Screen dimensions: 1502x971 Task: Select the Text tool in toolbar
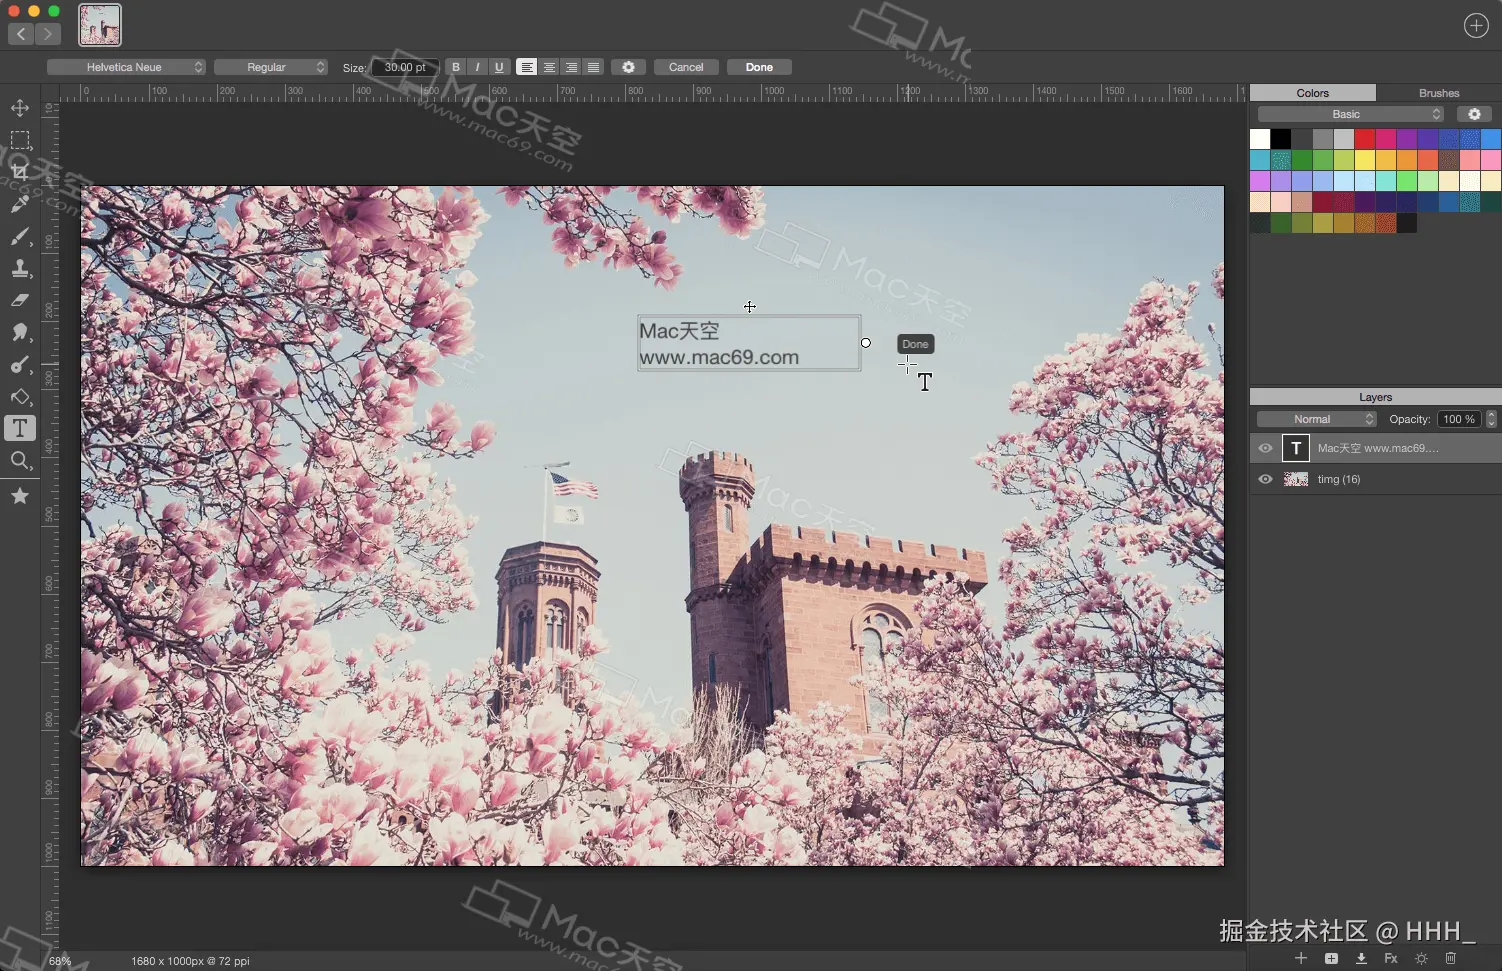coord(20,428)
